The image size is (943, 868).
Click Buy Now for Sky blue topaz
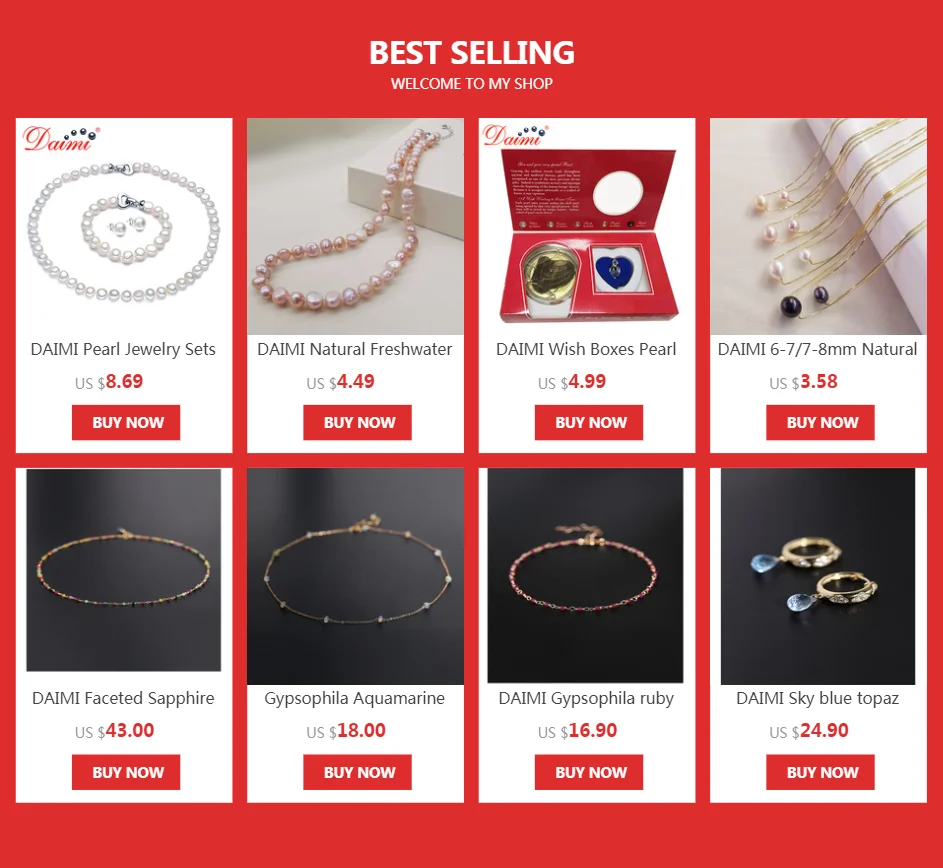click(820, 772)
